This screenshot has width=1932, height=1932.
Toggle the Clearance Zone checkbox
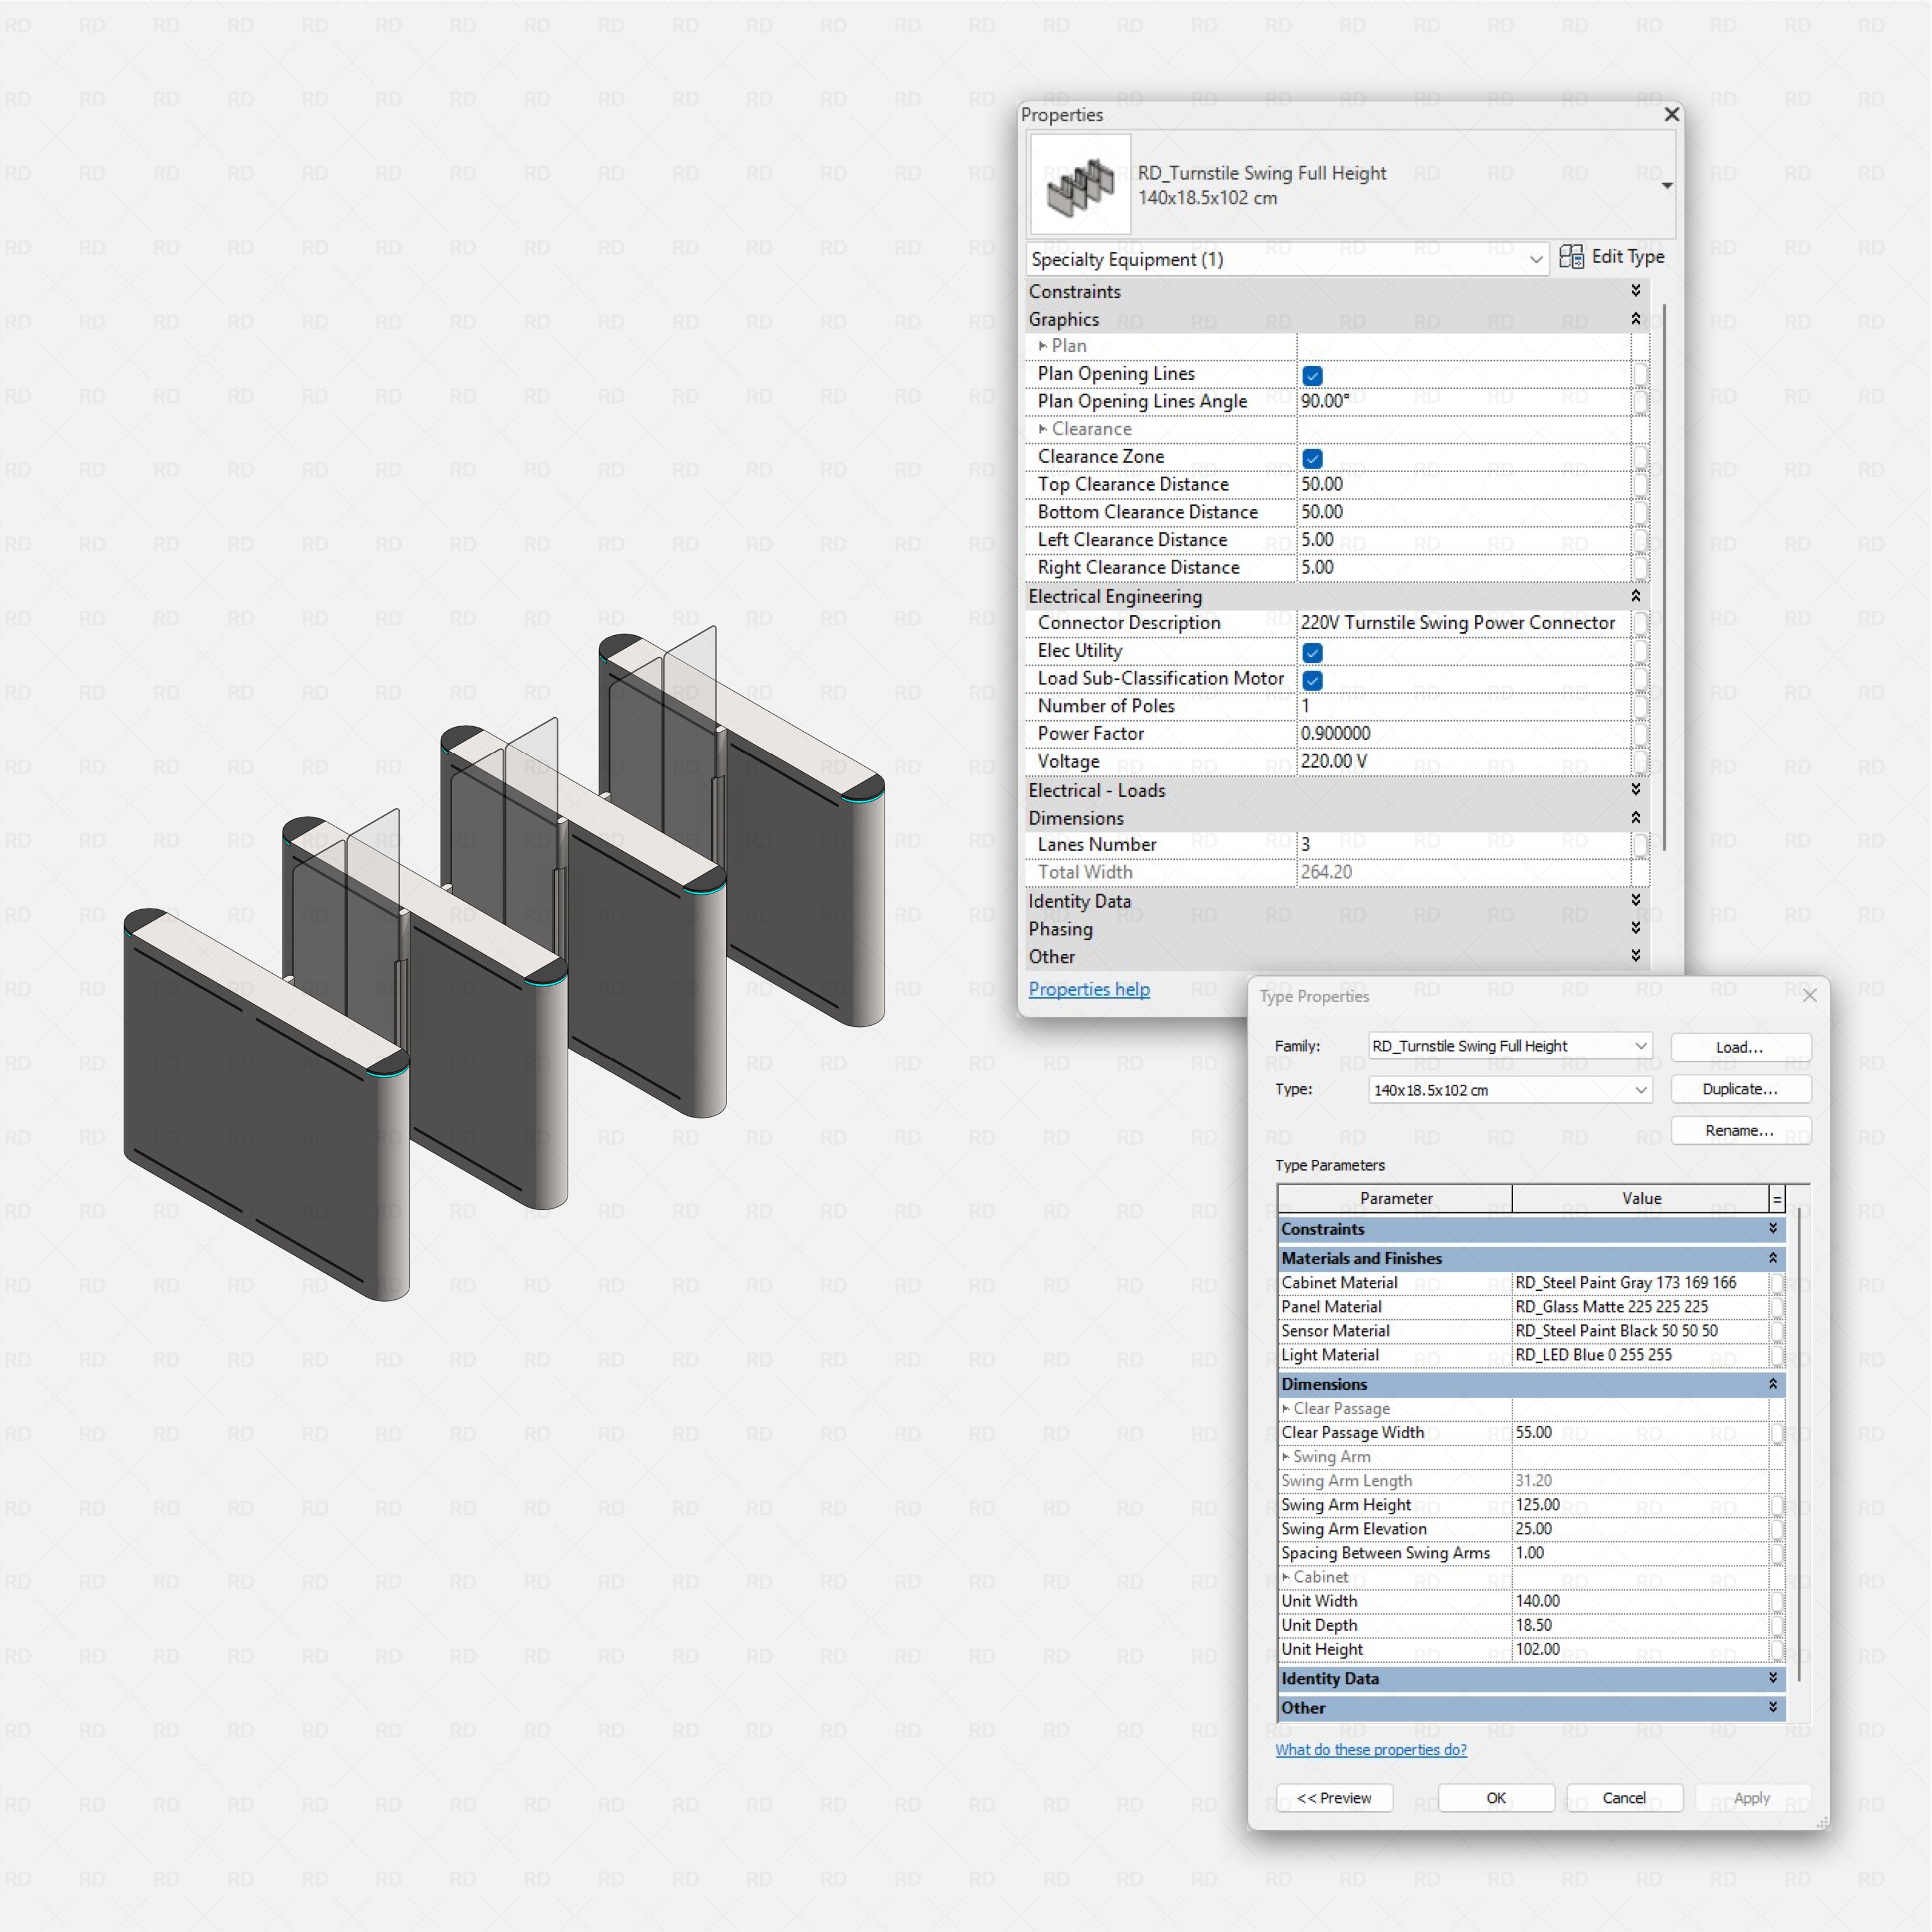coord(1313,458)
